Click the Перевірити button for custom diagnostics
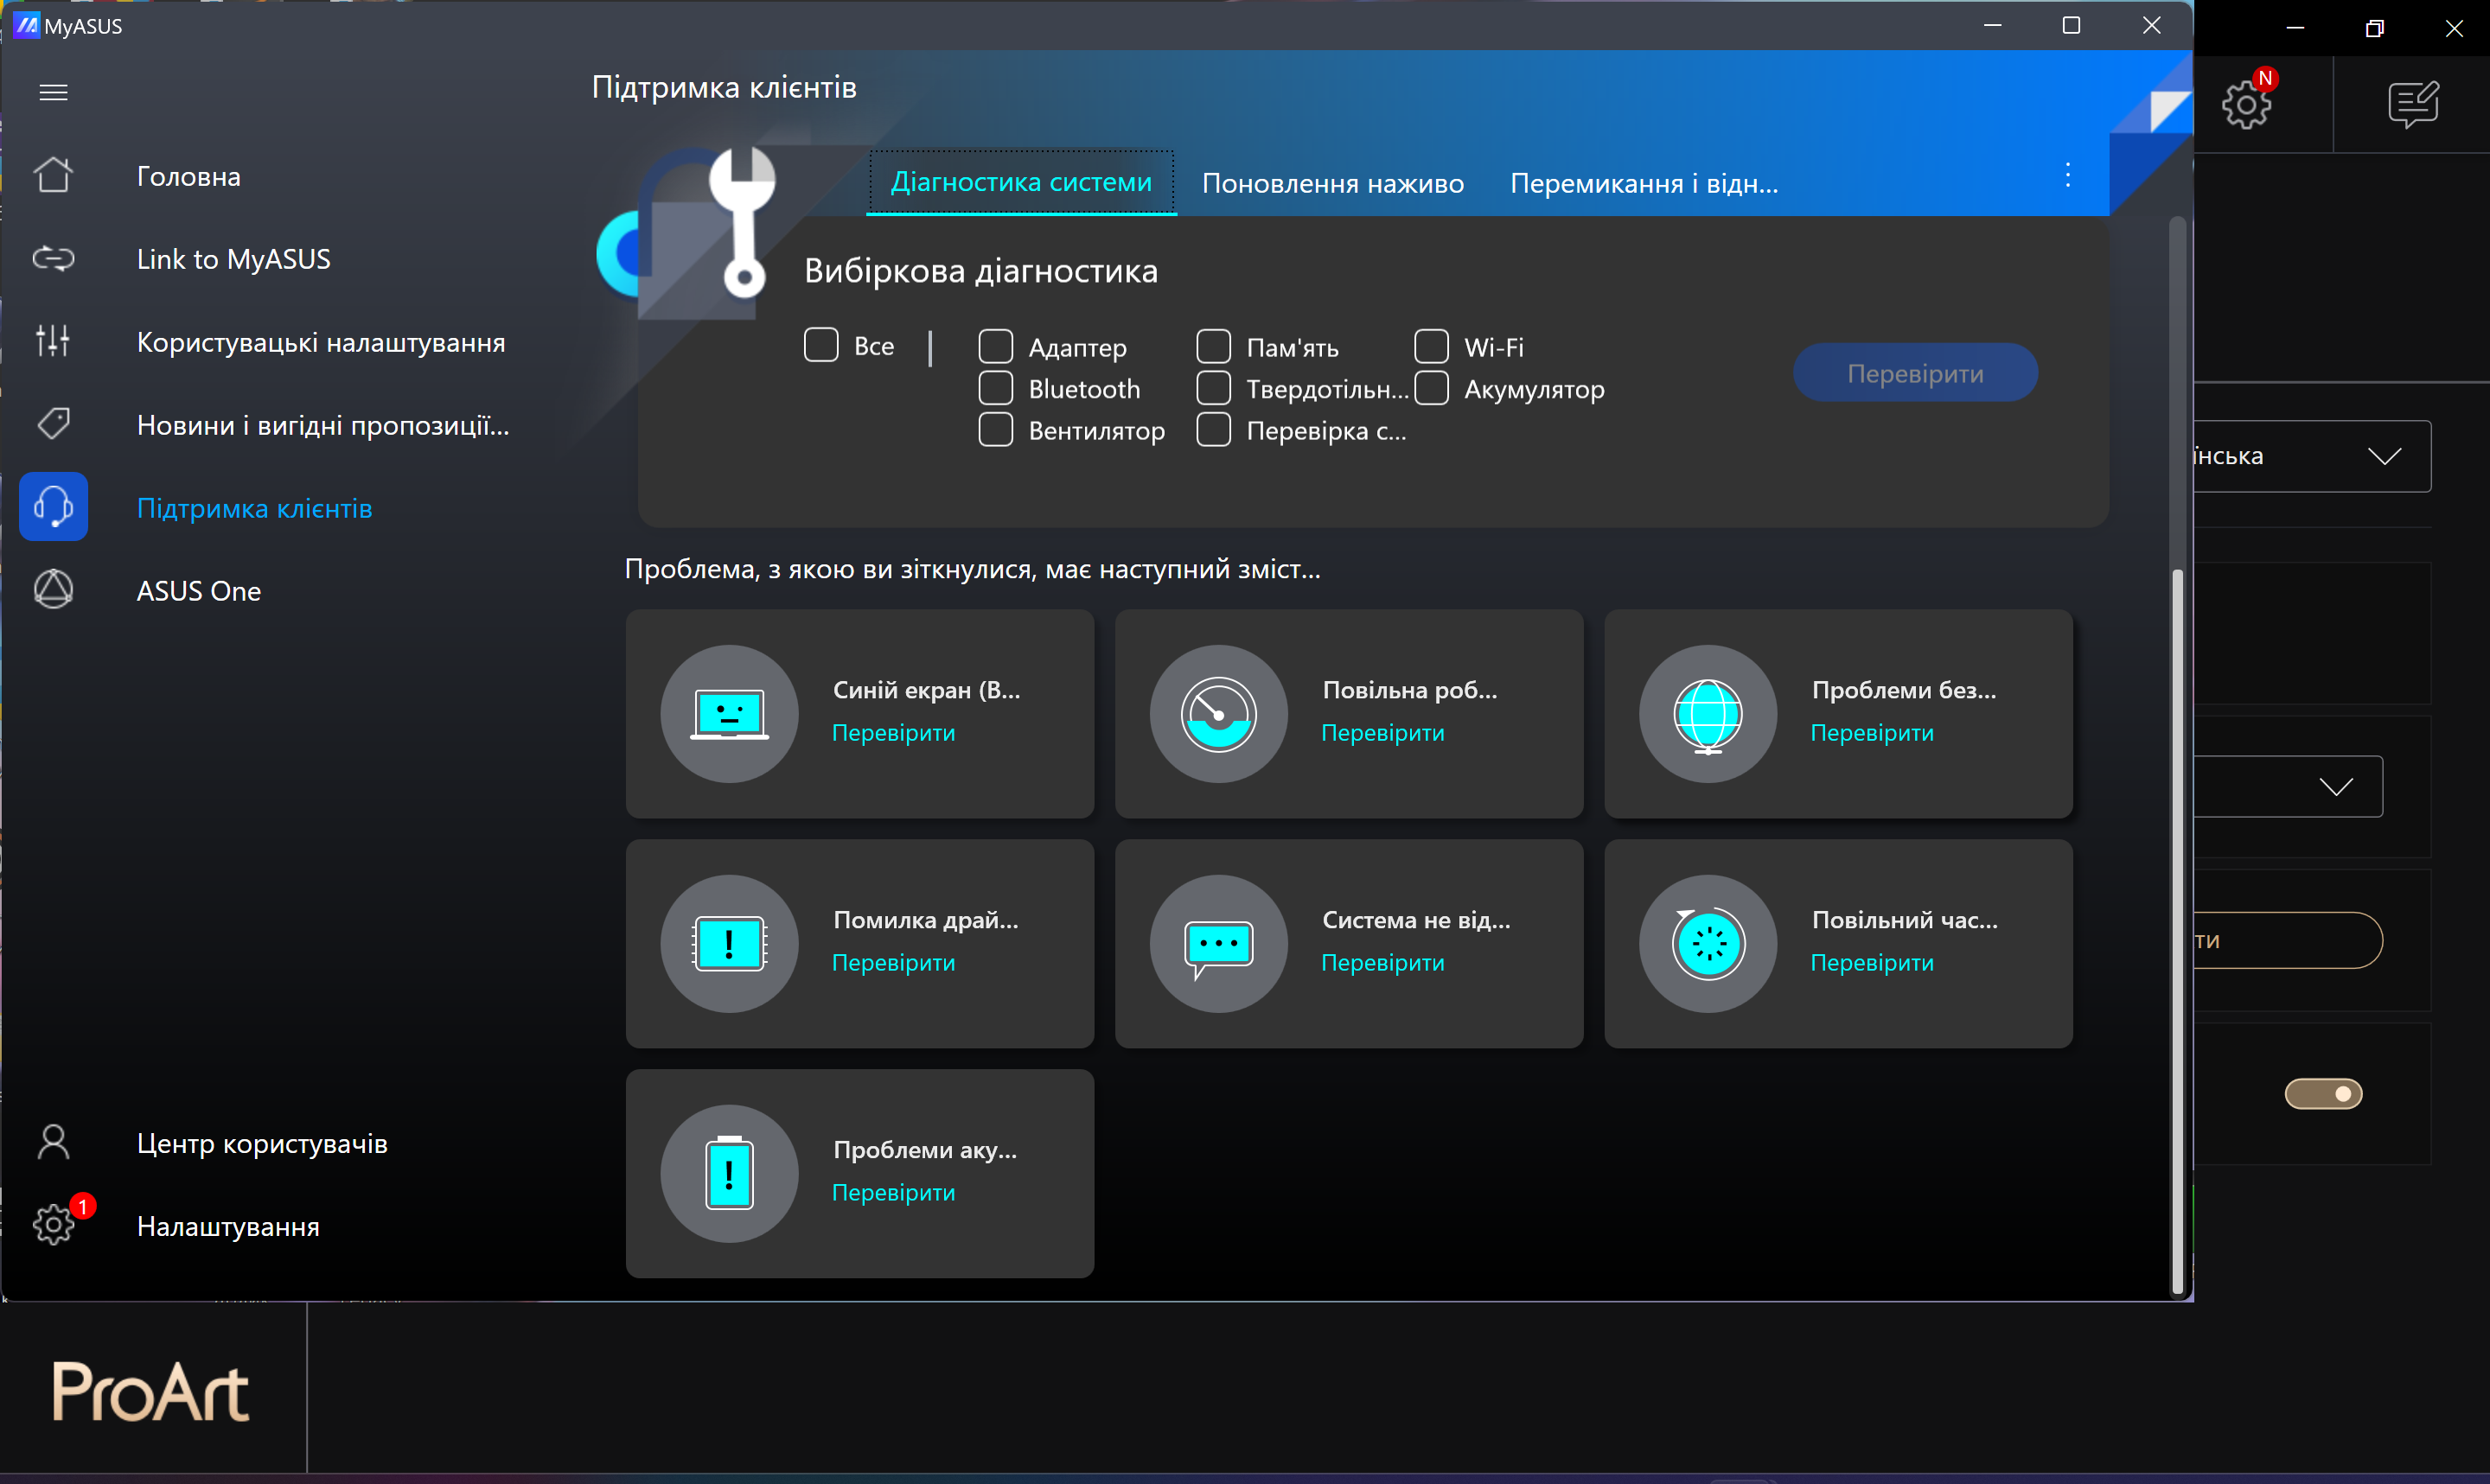The height and width of the screenshot is (1484, 2490). [x=1914, y=373]
